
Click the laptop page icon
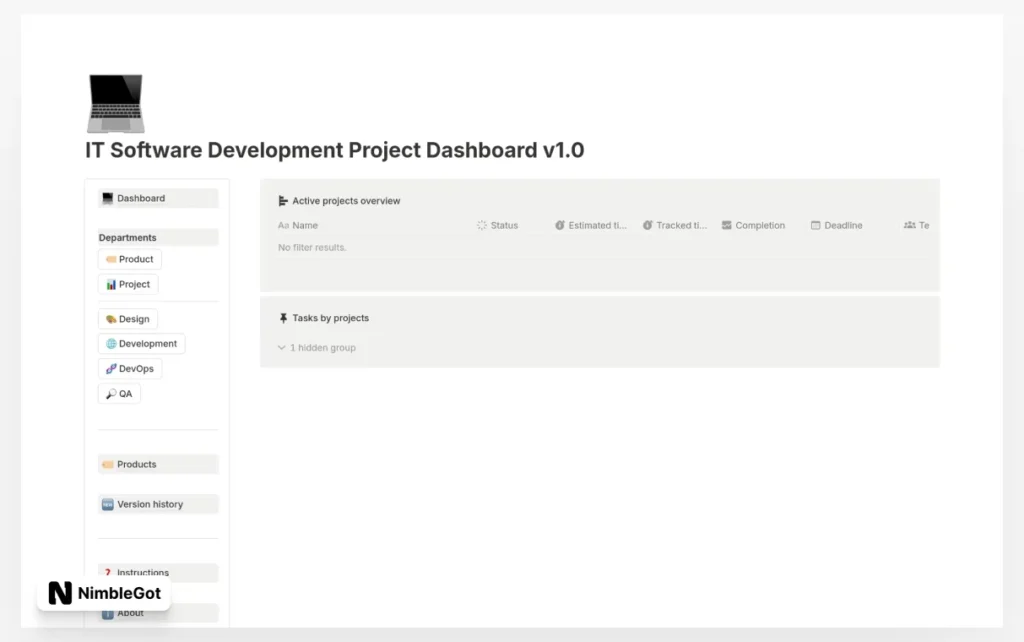116,103
